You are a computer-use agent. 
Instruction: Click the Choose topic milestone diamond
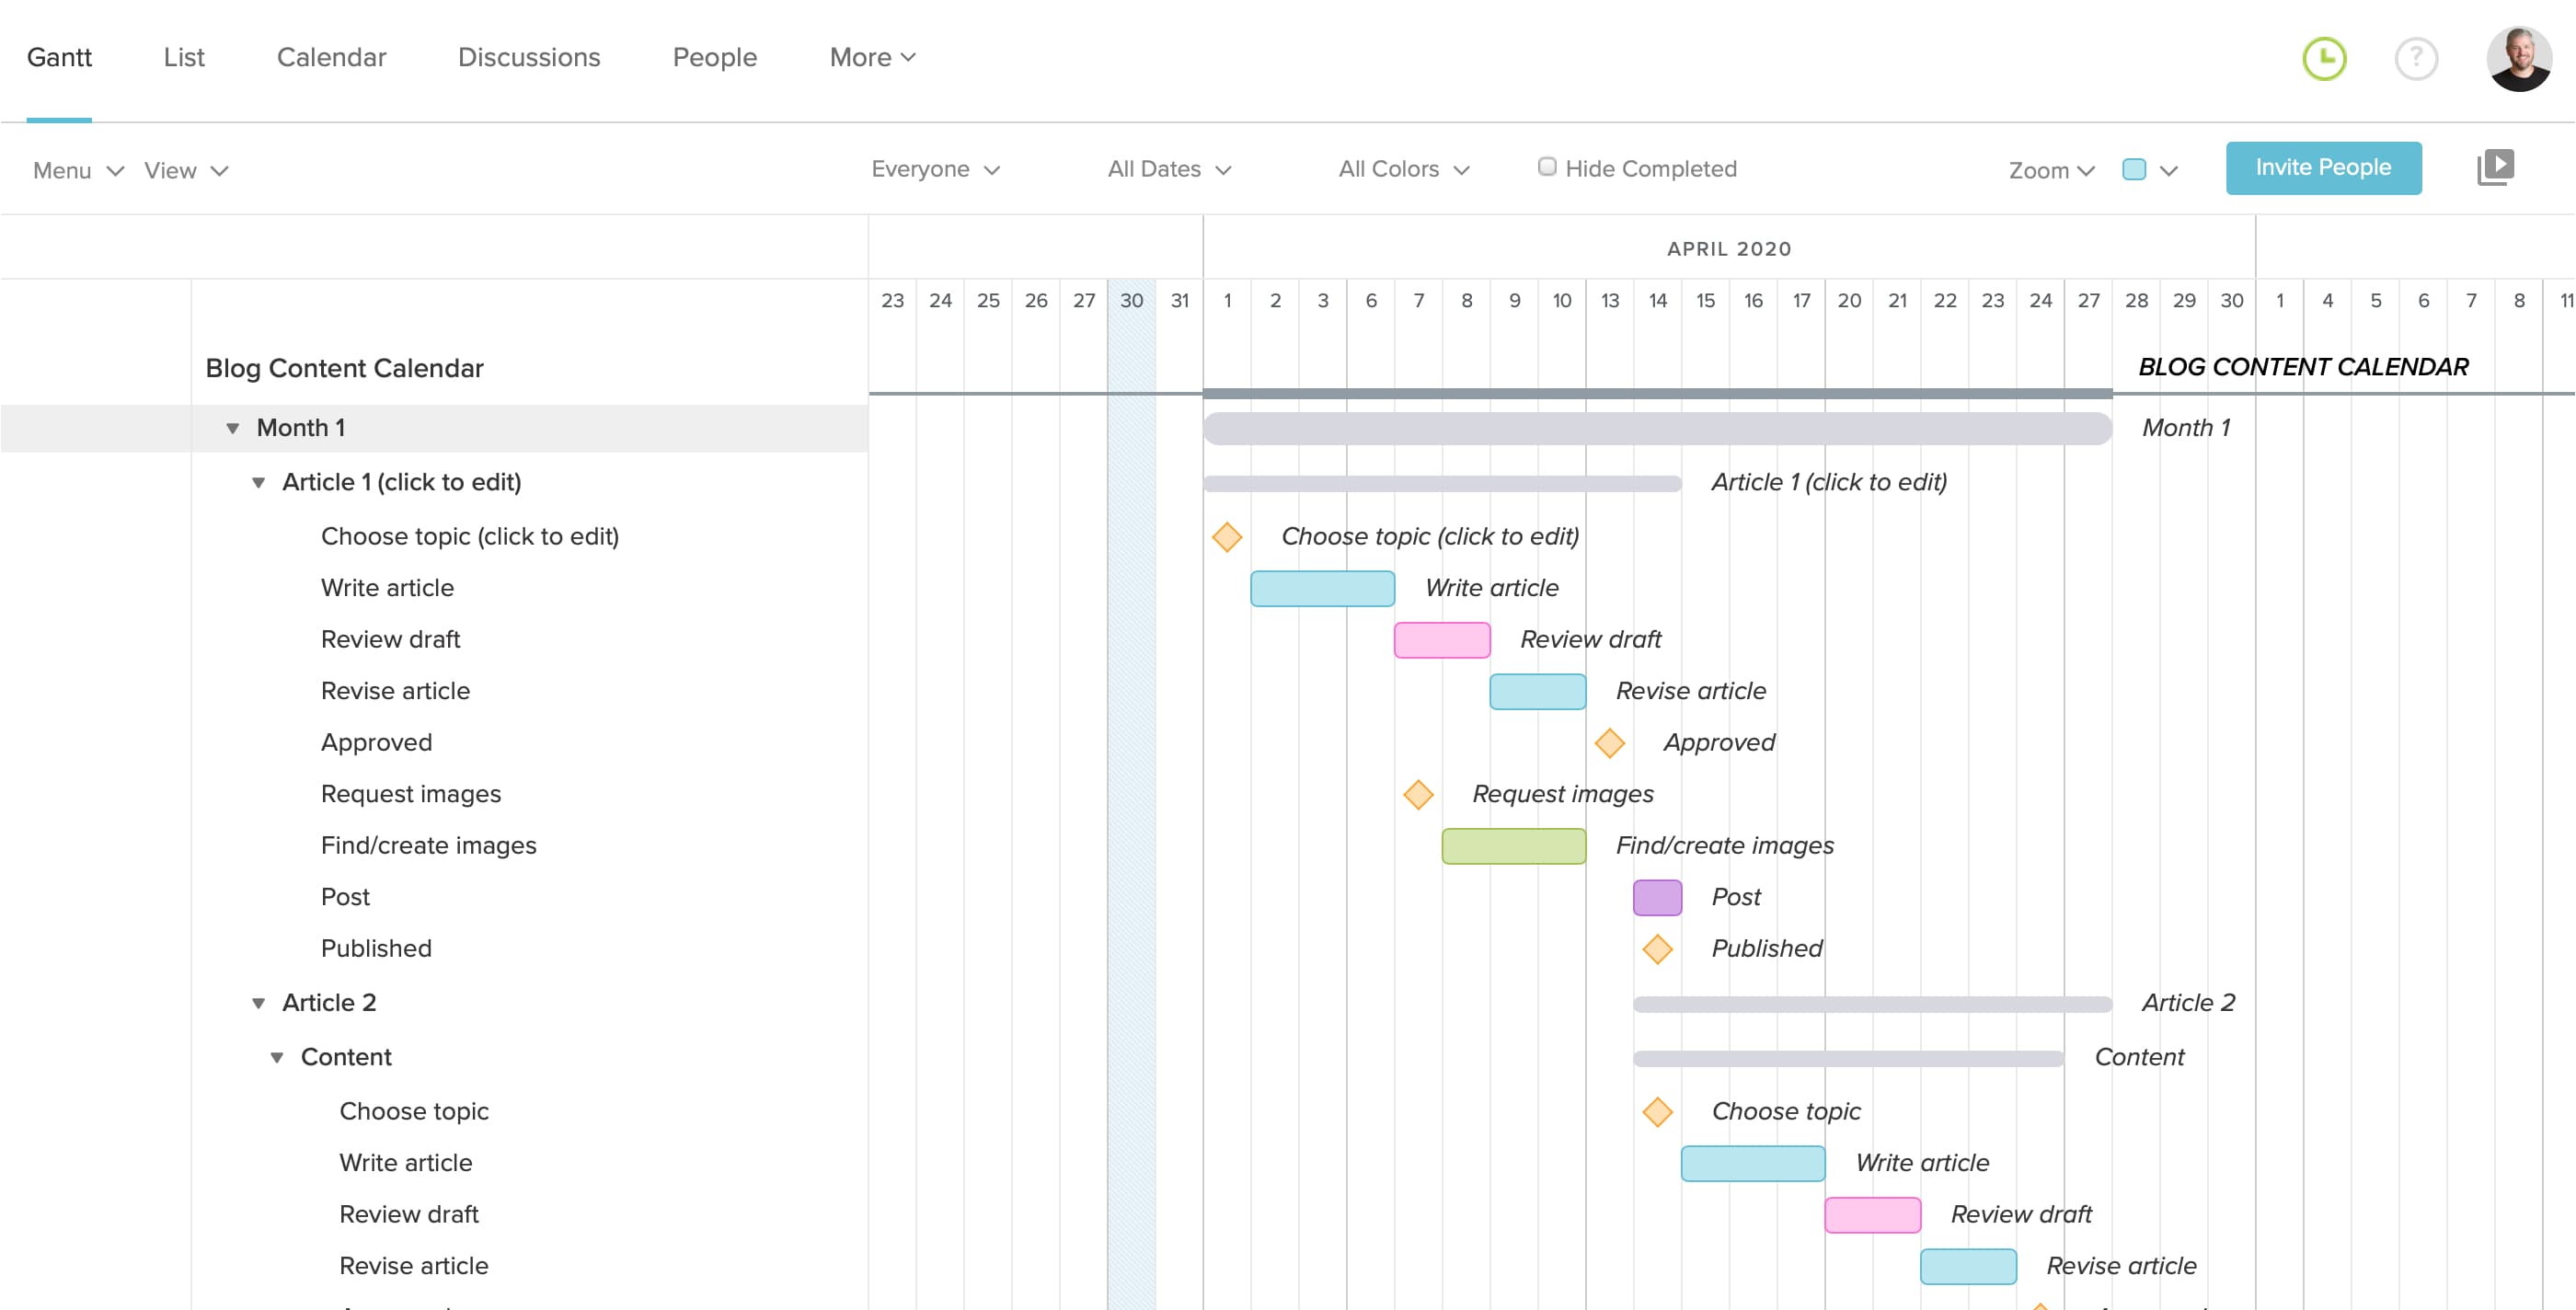coord(1227,537)
